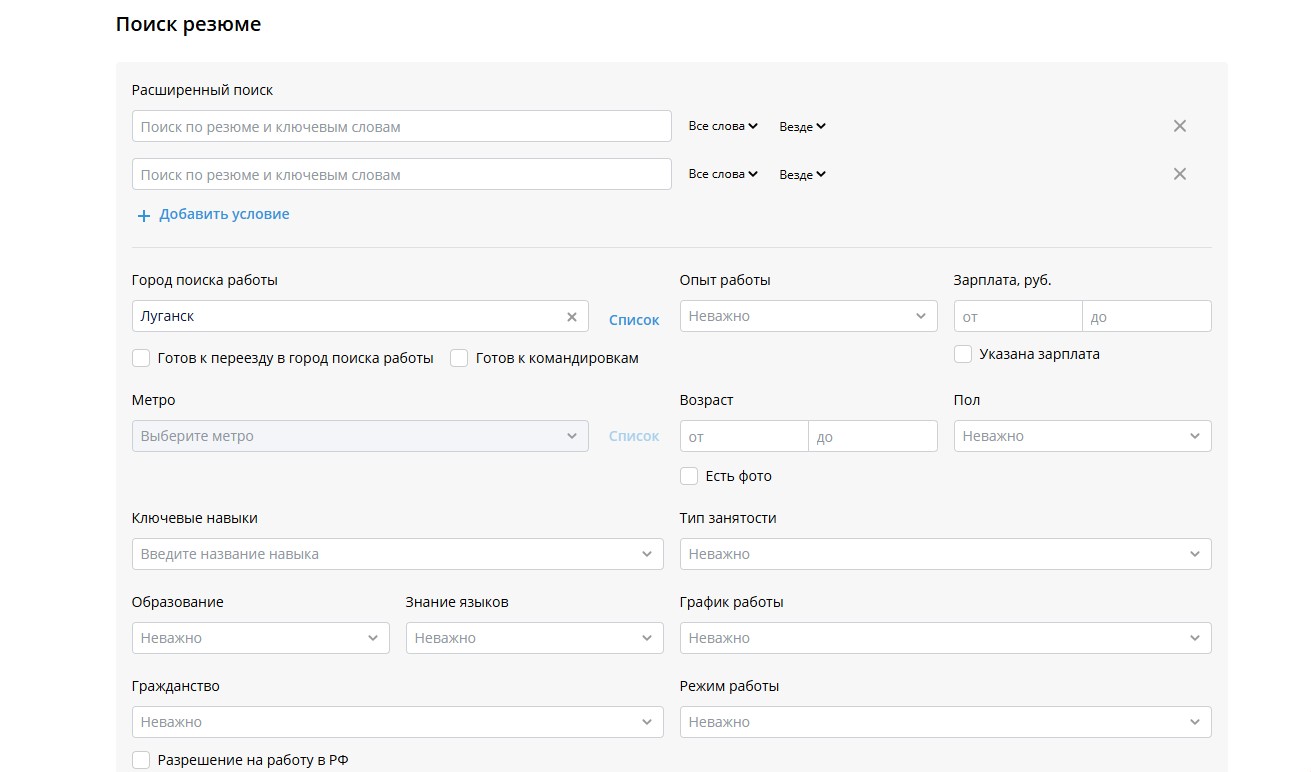Remove the first search condition row
The image size is (1311, 772).
click(1179, 126)
